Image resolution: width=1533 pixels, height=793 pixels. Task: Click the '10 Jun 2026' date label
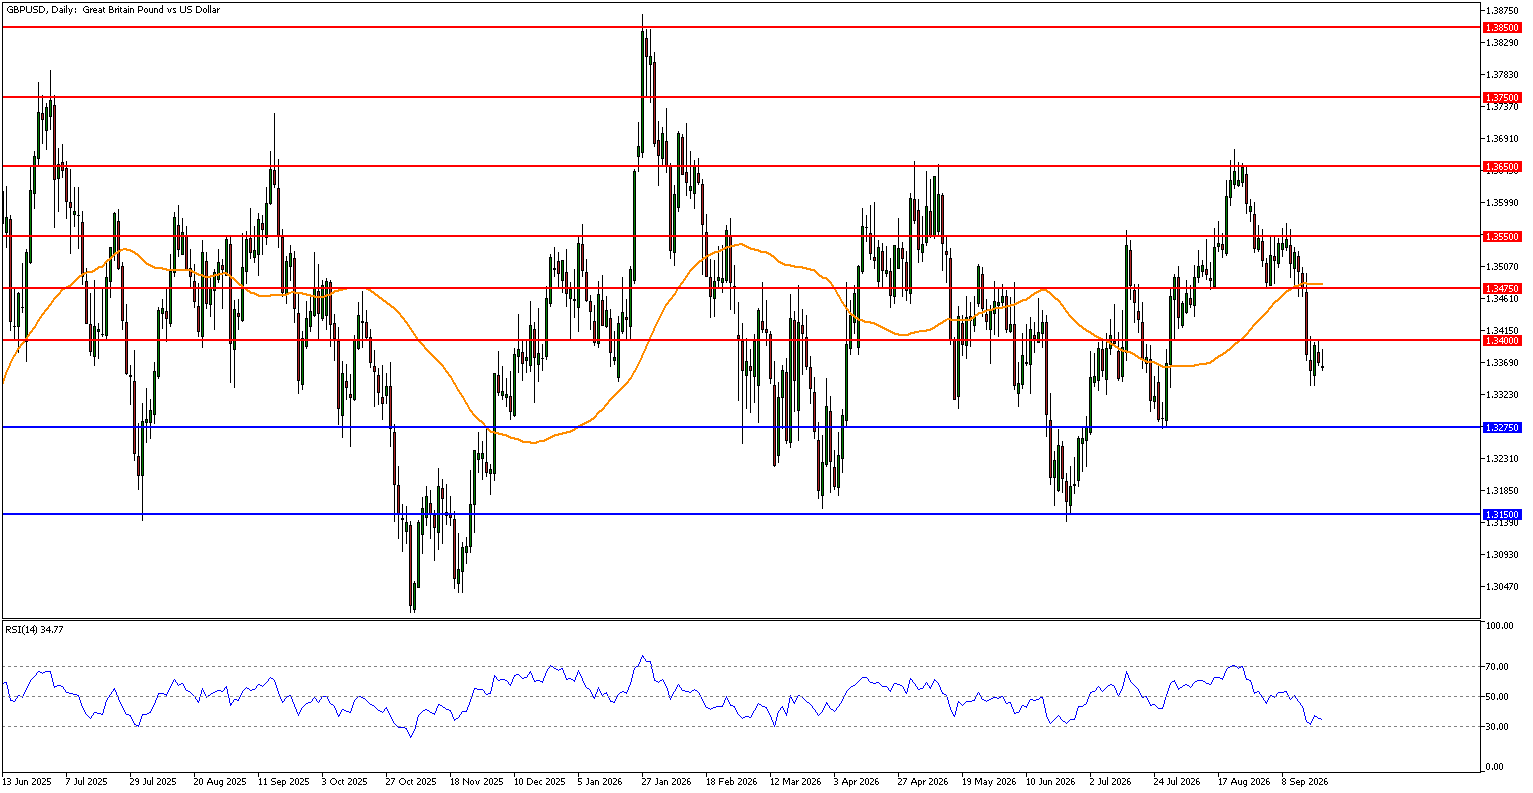1053,781
